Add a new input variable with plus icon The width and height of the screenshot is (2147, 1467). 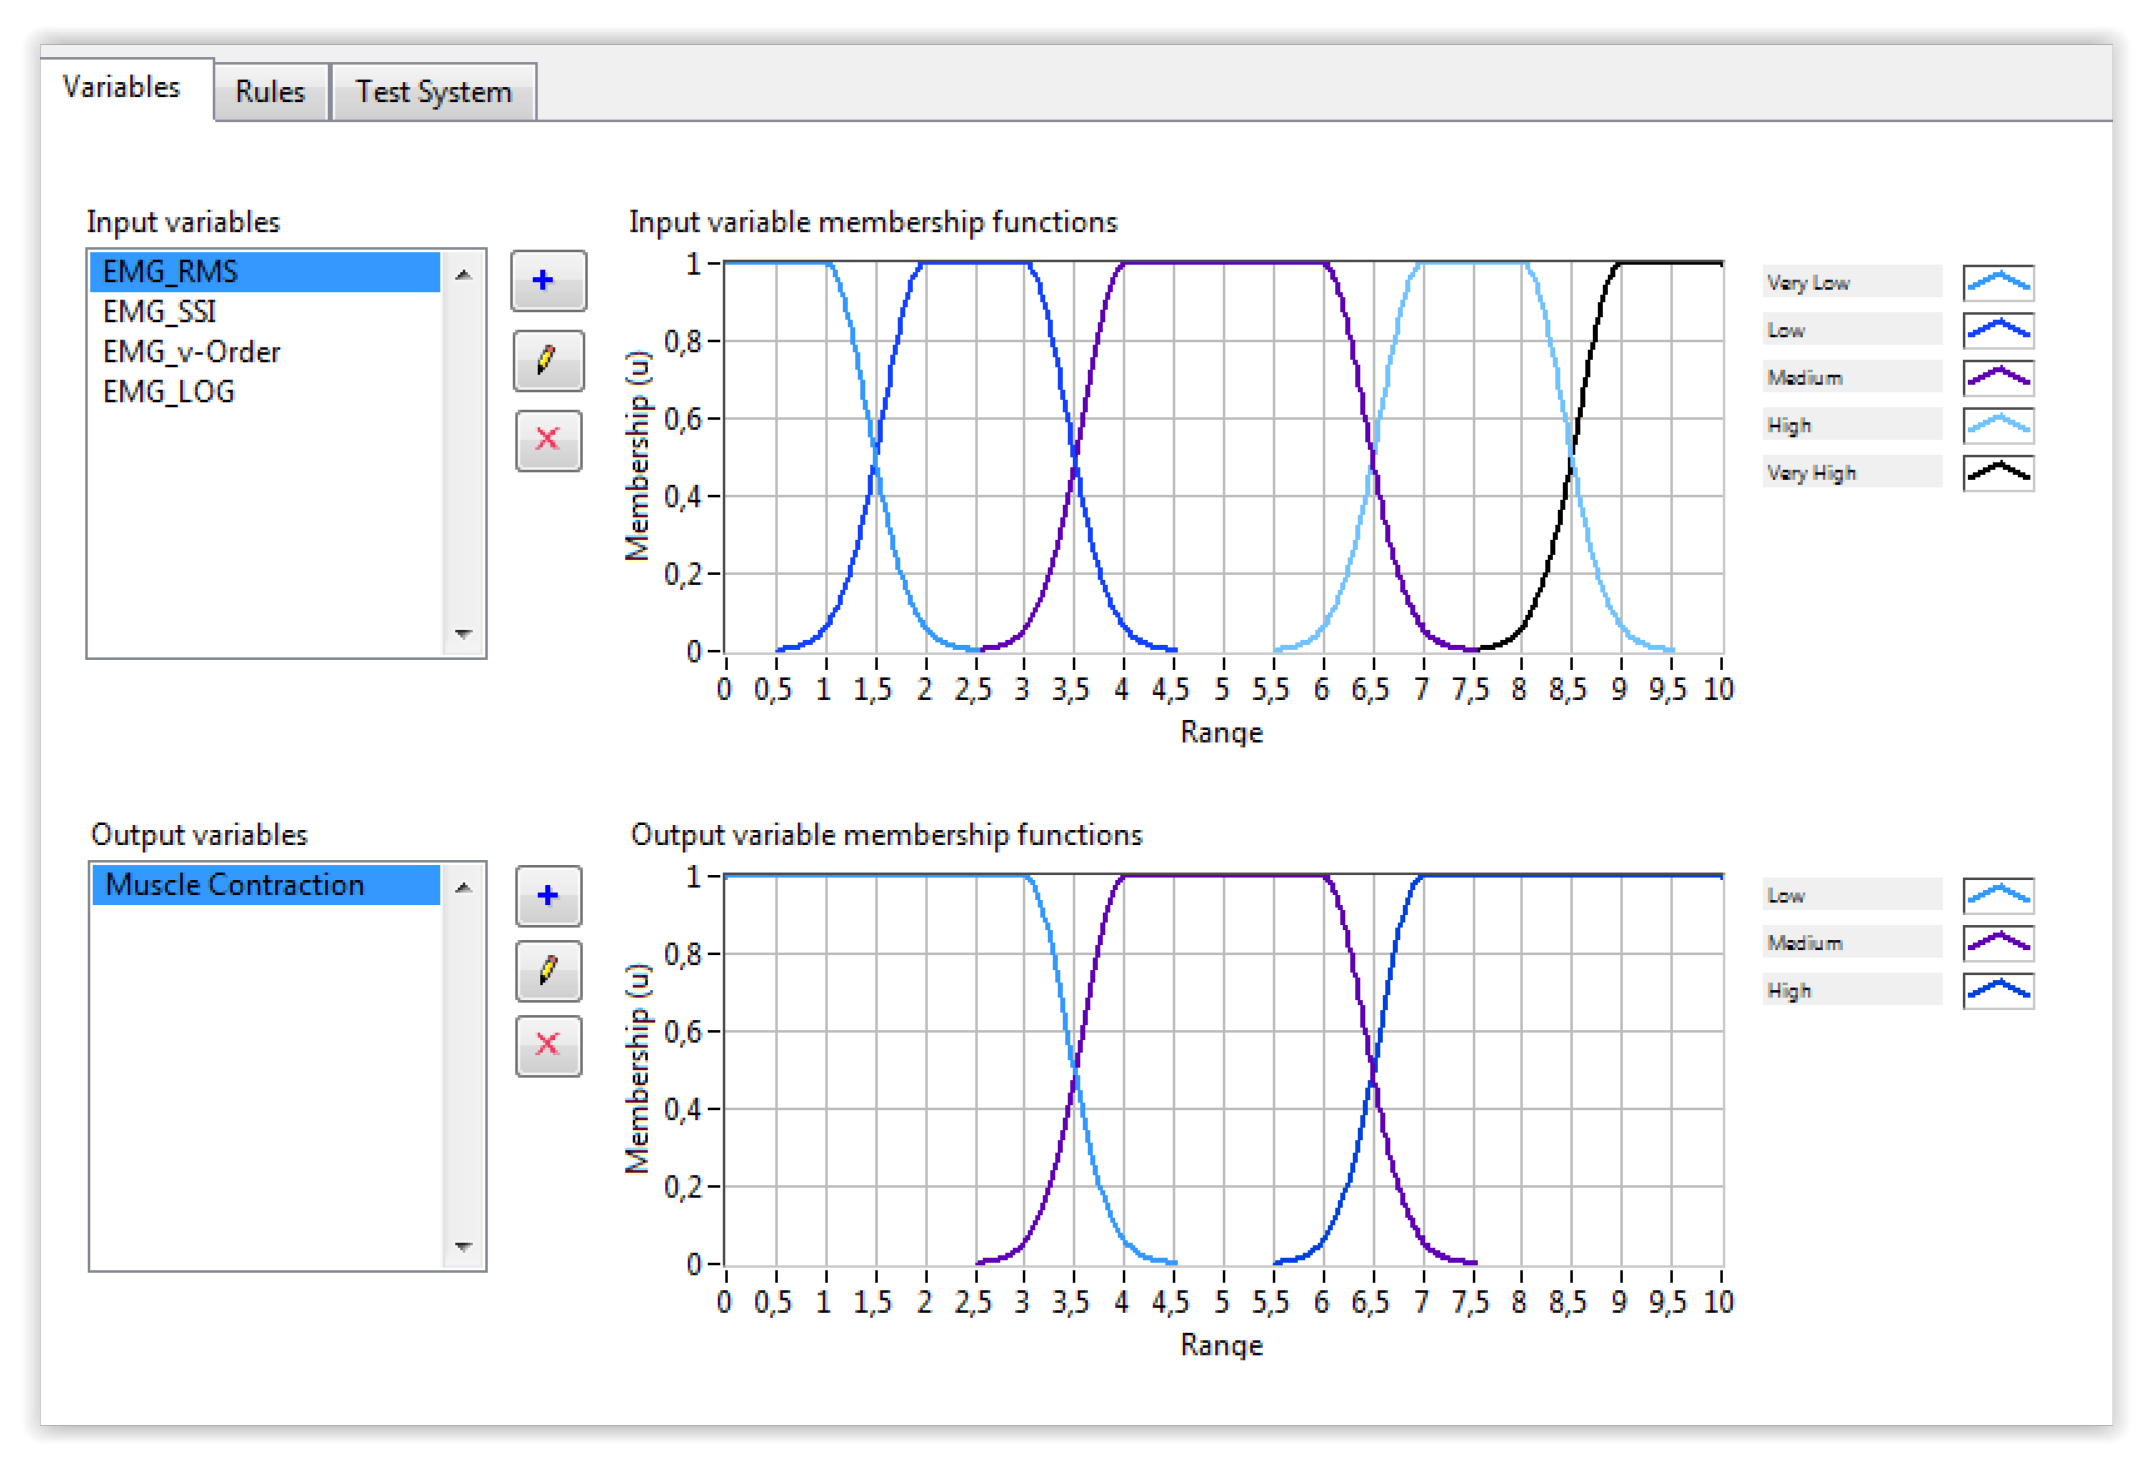547,281
